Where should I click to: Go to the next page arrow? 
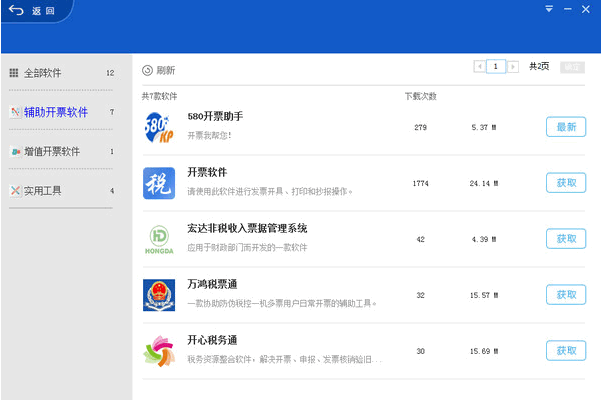click(513, 66)
